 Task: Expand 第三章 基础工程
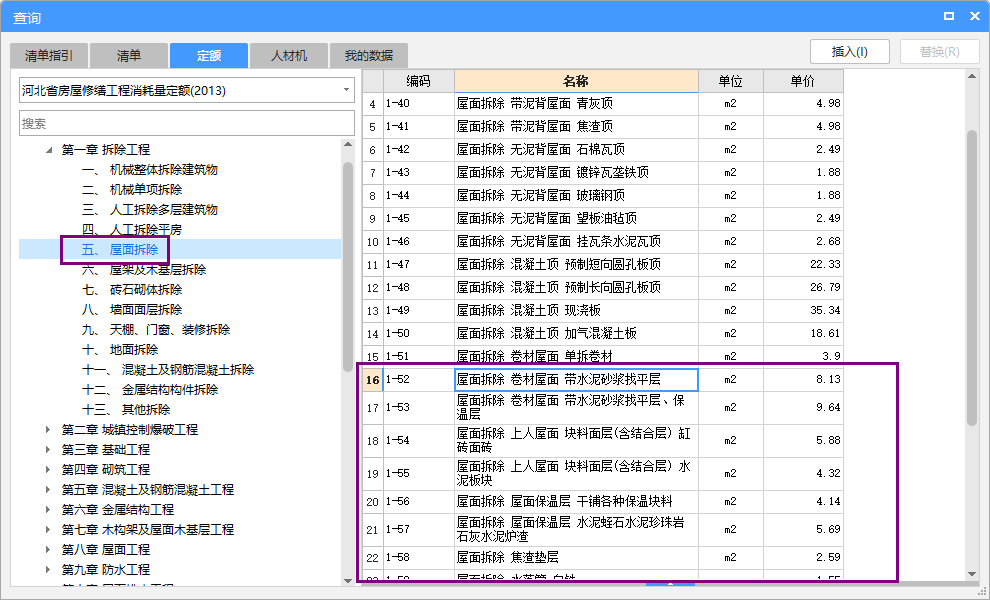(x=49, y=450)
